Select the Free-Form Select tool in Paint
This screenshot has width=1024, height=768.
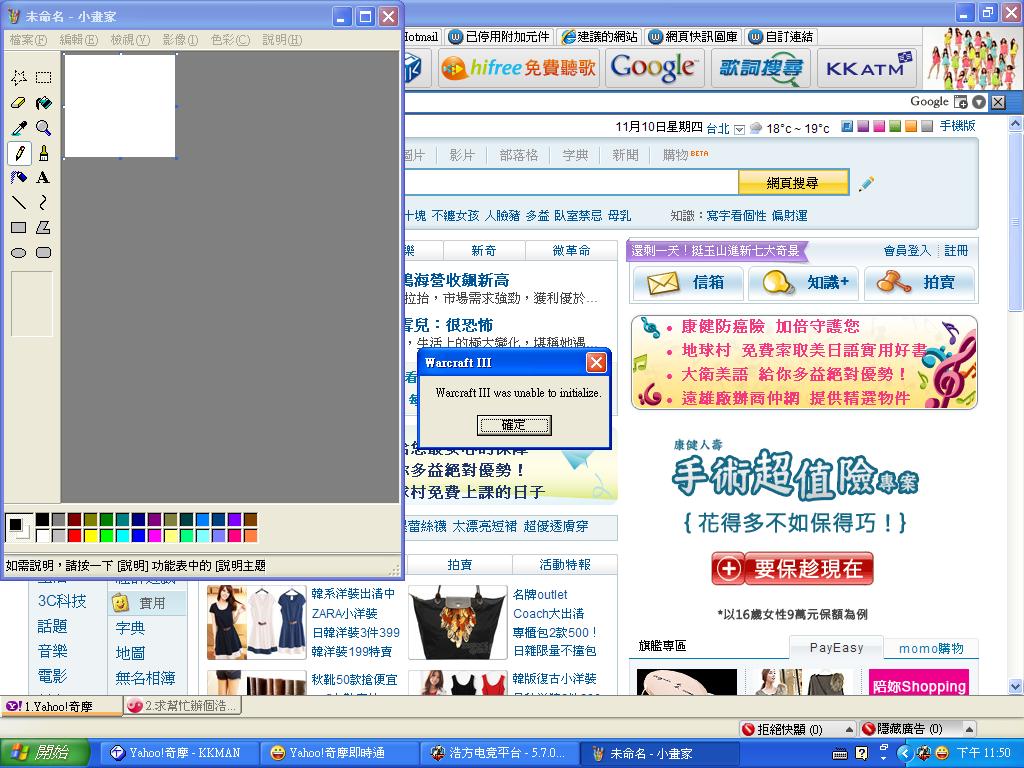[19, 78]
